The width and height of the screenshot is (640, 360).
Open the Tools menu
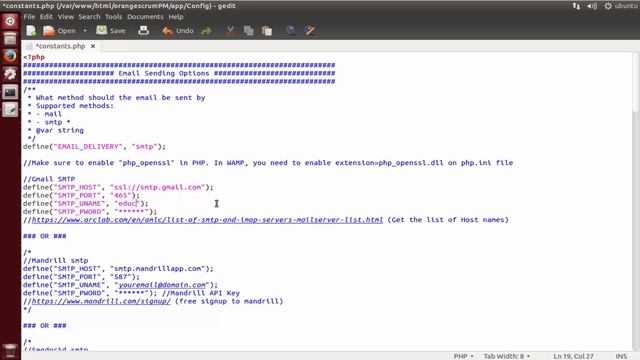(x=113, y=17)
